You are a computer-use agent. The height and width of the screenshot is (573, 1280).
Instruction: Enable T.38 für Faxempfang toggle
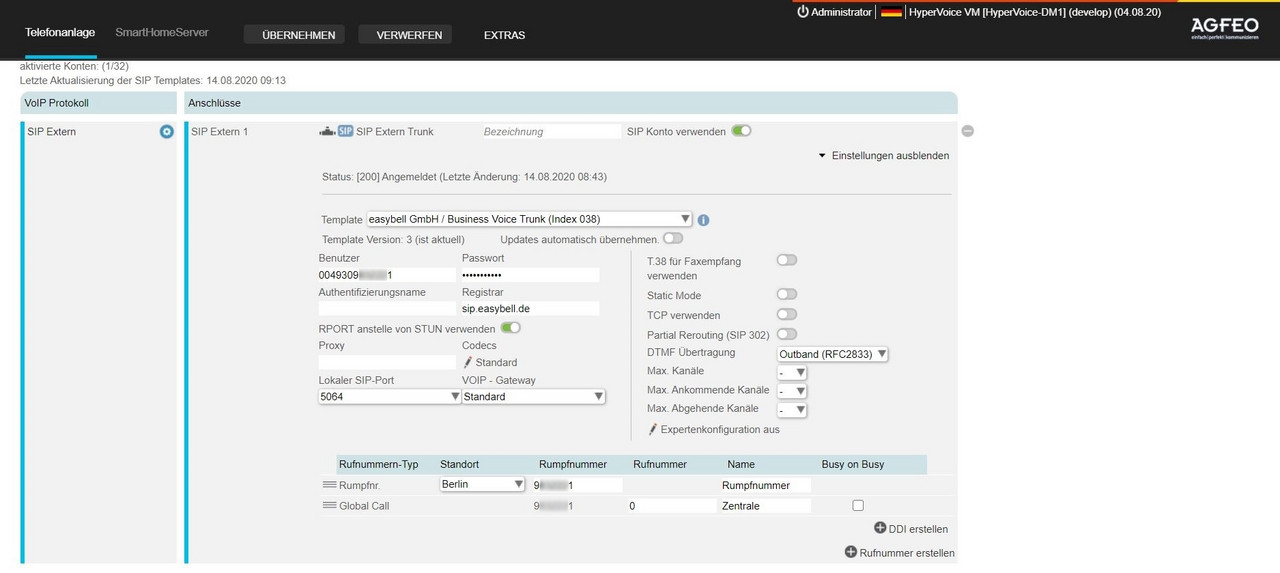pyautogui.click(x=787, y=260)
